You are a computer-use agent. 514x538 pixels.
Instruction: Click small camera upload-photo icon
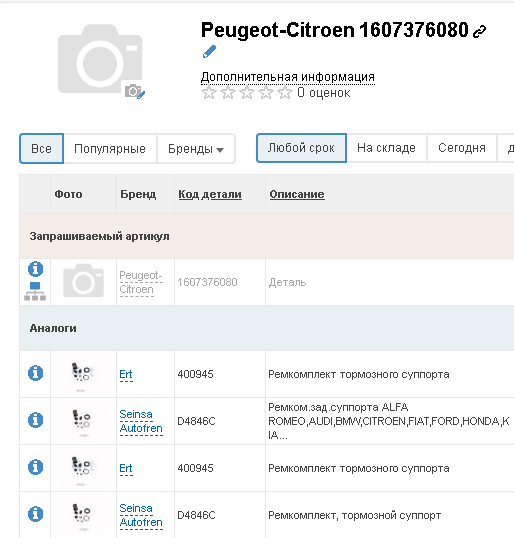(135, 91)
